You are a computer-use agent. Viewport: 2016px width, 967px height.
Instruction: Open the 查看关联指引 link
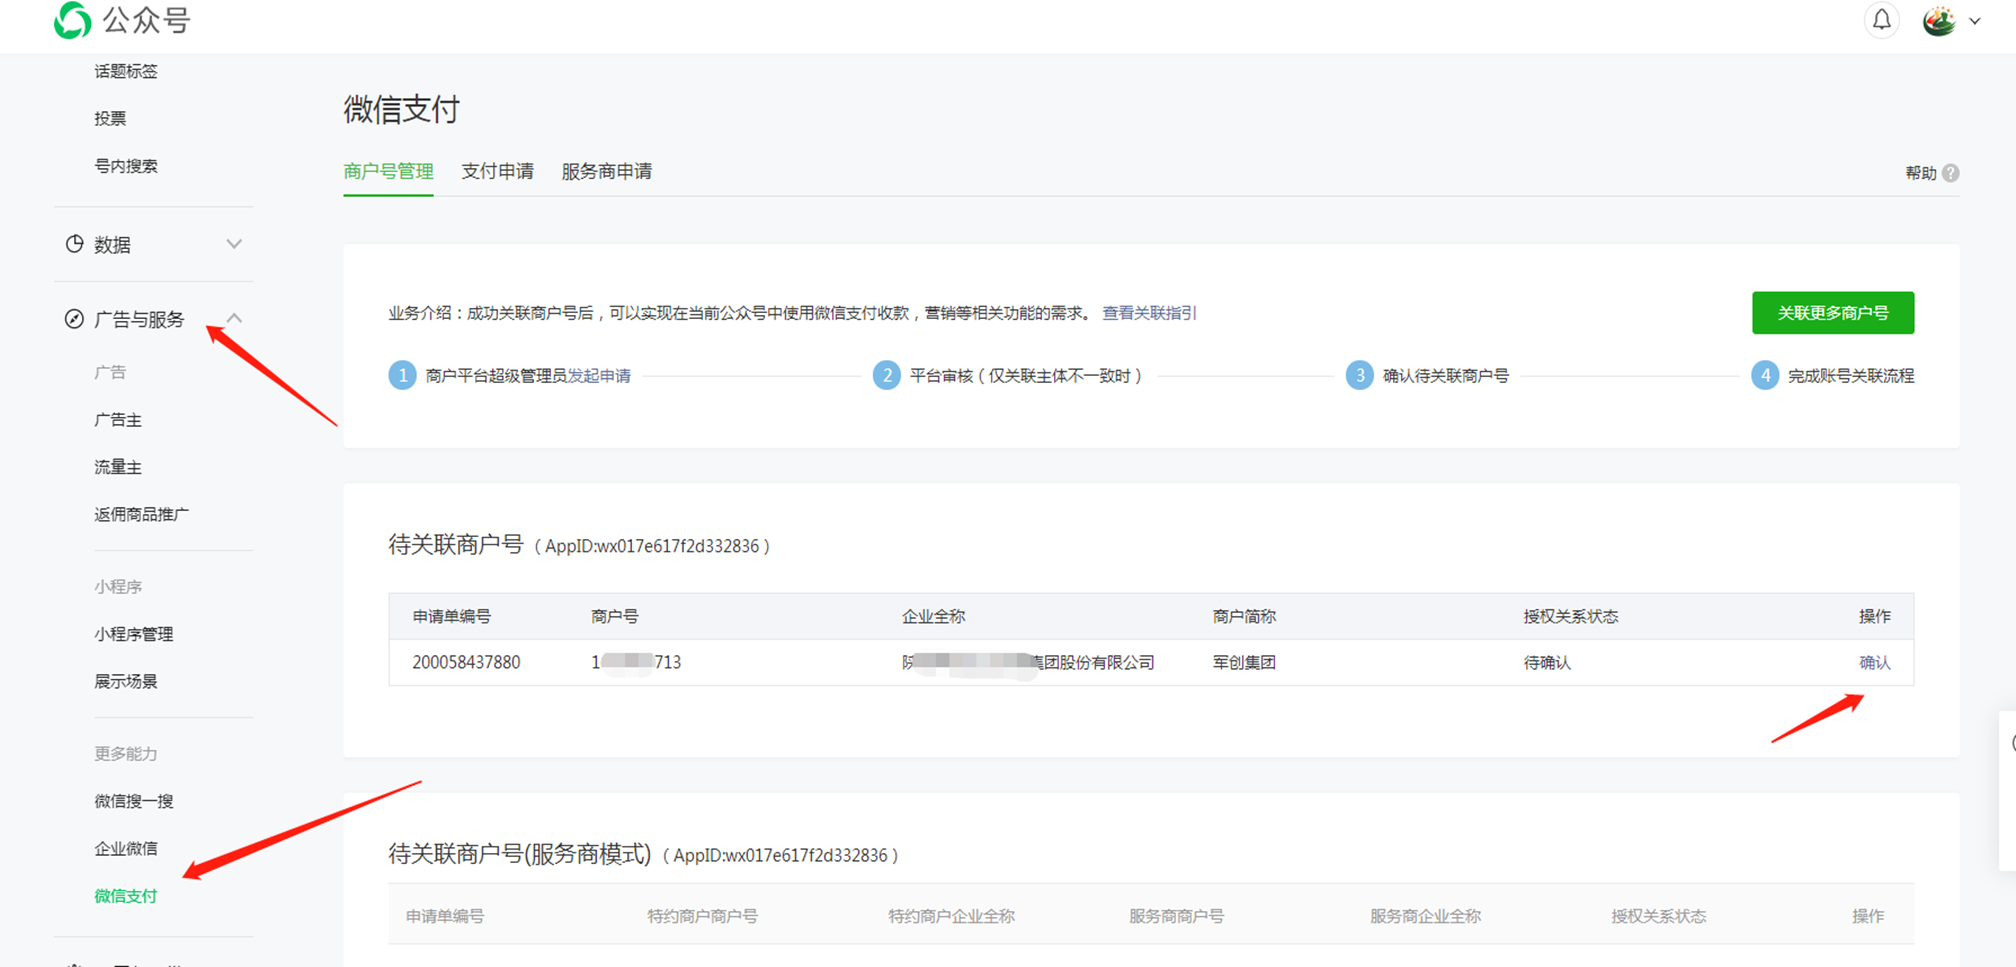point(1149,313)
